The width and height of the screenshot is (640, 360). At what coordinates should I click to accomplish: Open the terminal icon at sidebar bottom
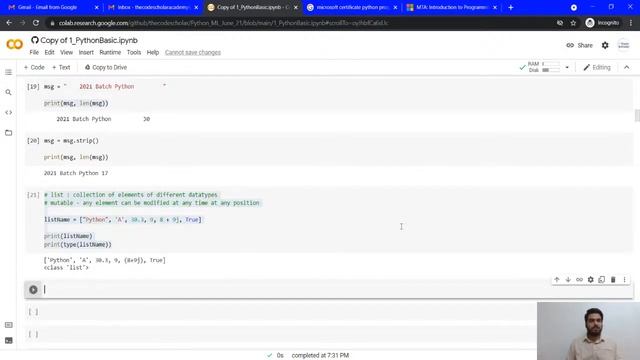[9, 340]
